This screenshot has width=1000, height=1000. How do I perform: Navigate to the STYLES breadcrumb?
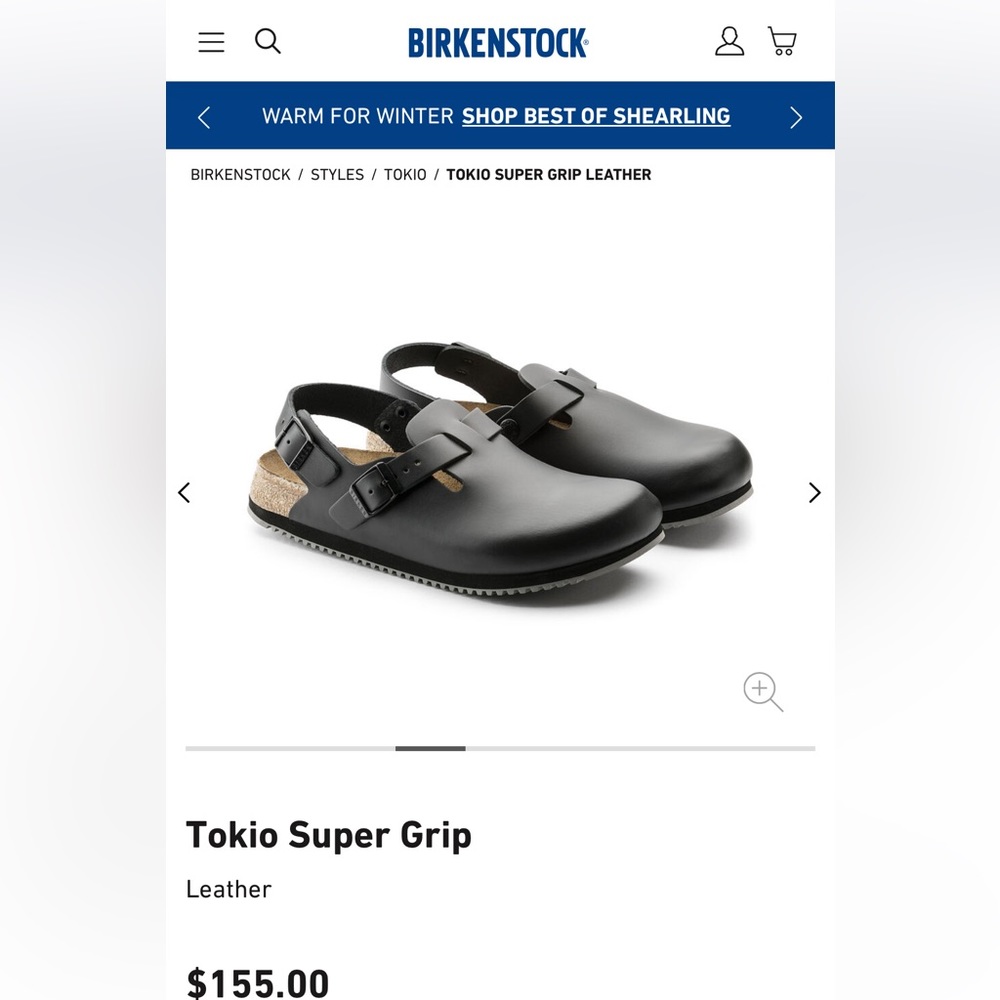(337, 174)
